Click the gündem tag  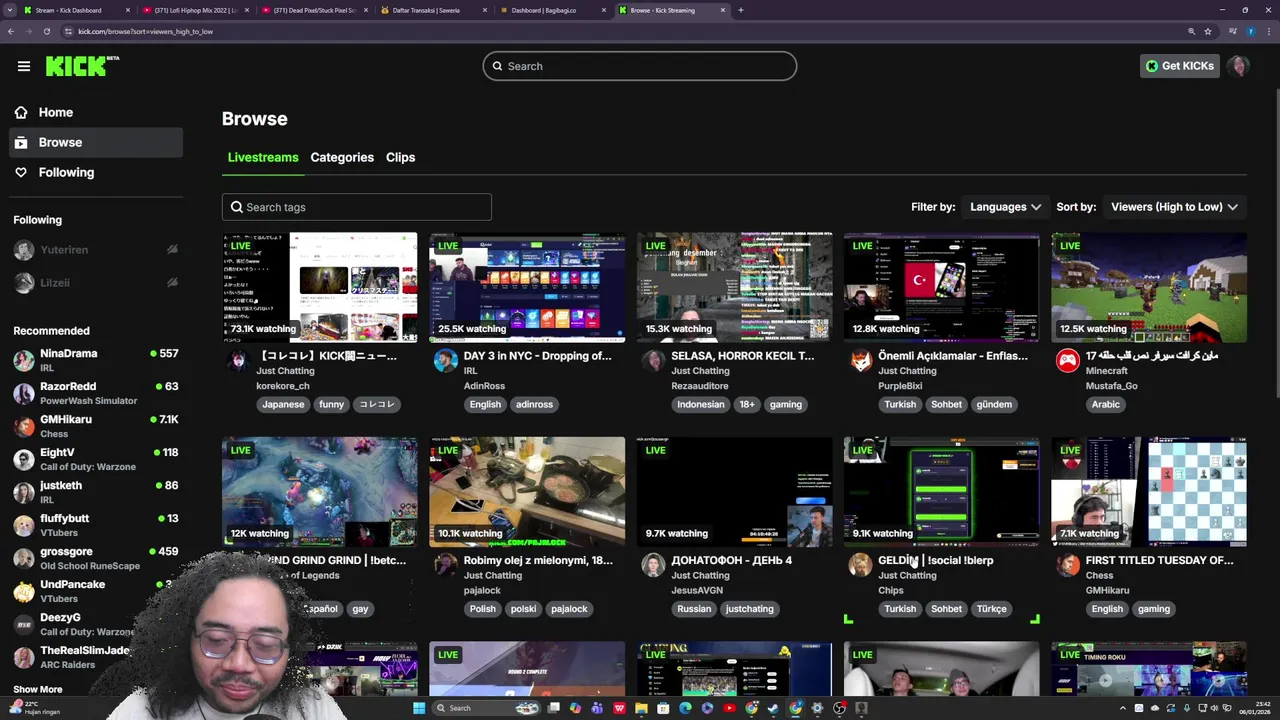coord(994,404)
